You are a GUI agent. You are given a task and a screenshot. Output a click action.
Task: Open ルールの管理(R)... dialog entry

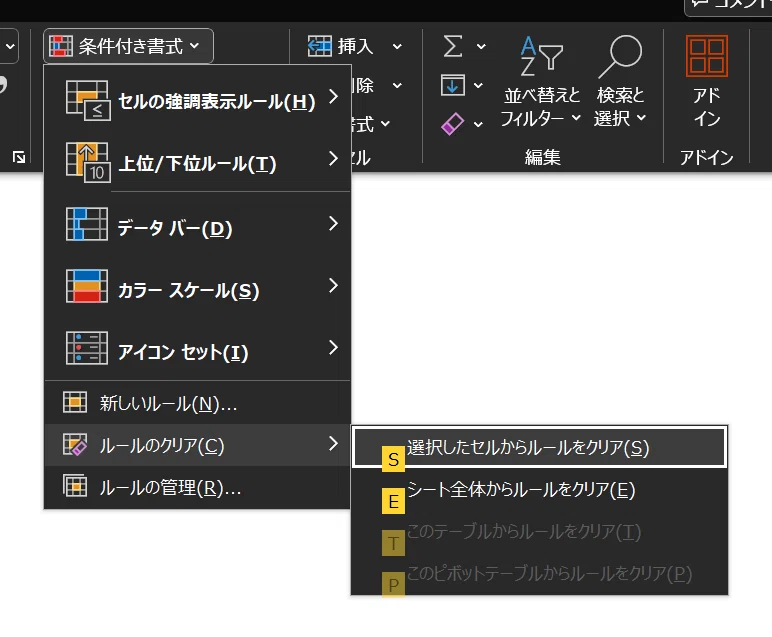[197, 487]
